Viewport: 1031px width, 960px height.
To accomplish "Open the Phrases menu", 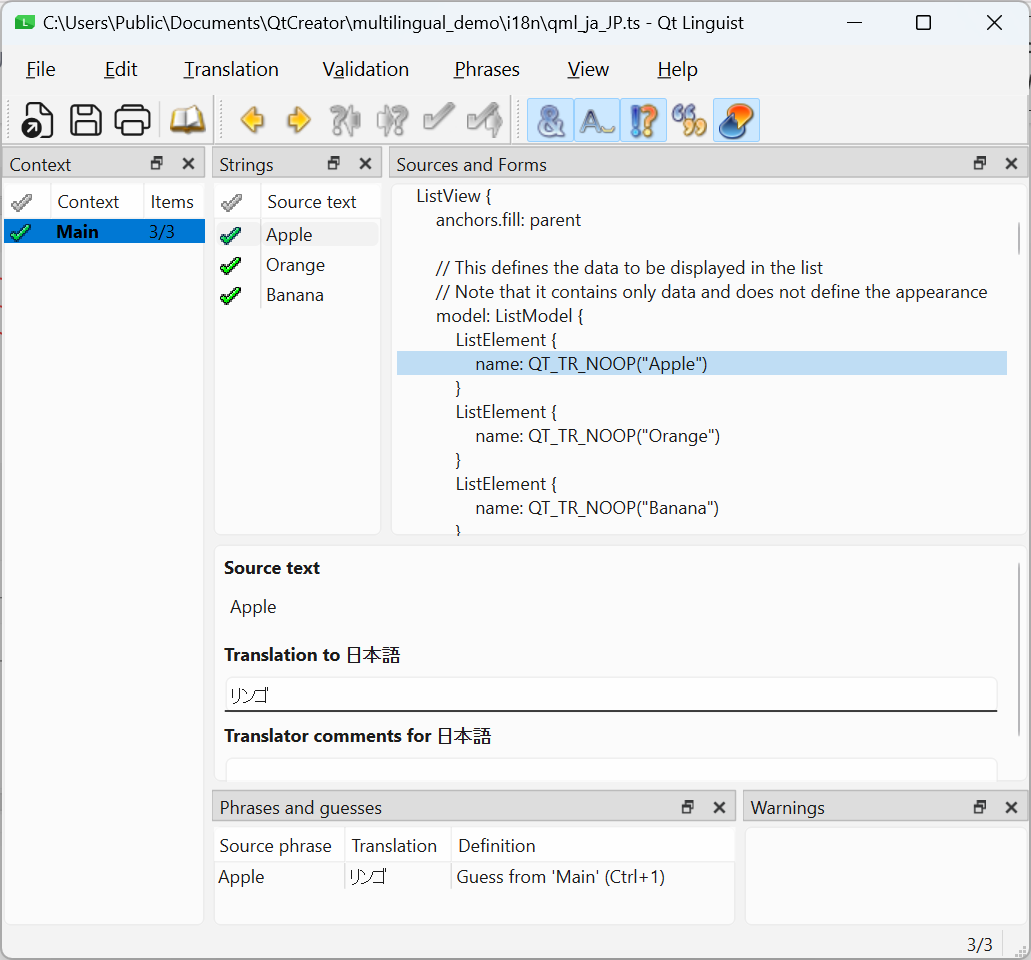I will [x=486, y=69].
